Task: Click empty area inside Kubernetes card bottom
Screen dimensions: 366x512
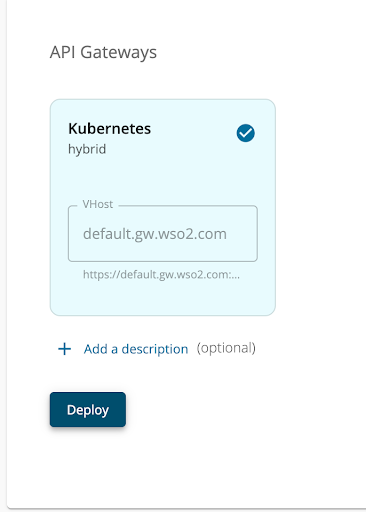Action: 163,298
